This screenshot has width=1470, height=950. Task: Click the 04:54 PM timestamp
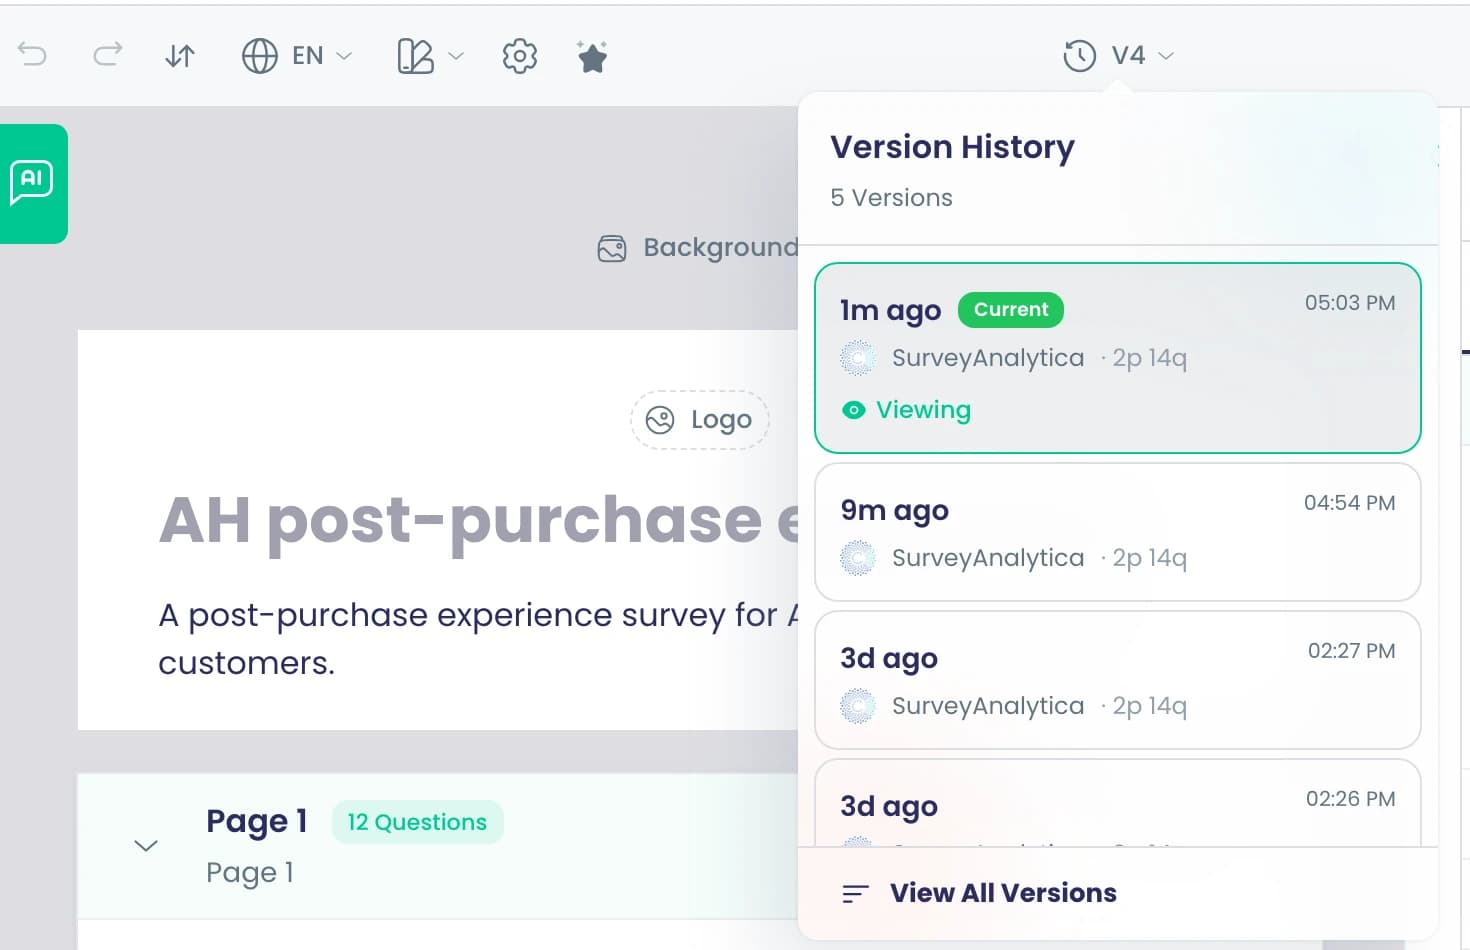tap(1349, 503)
